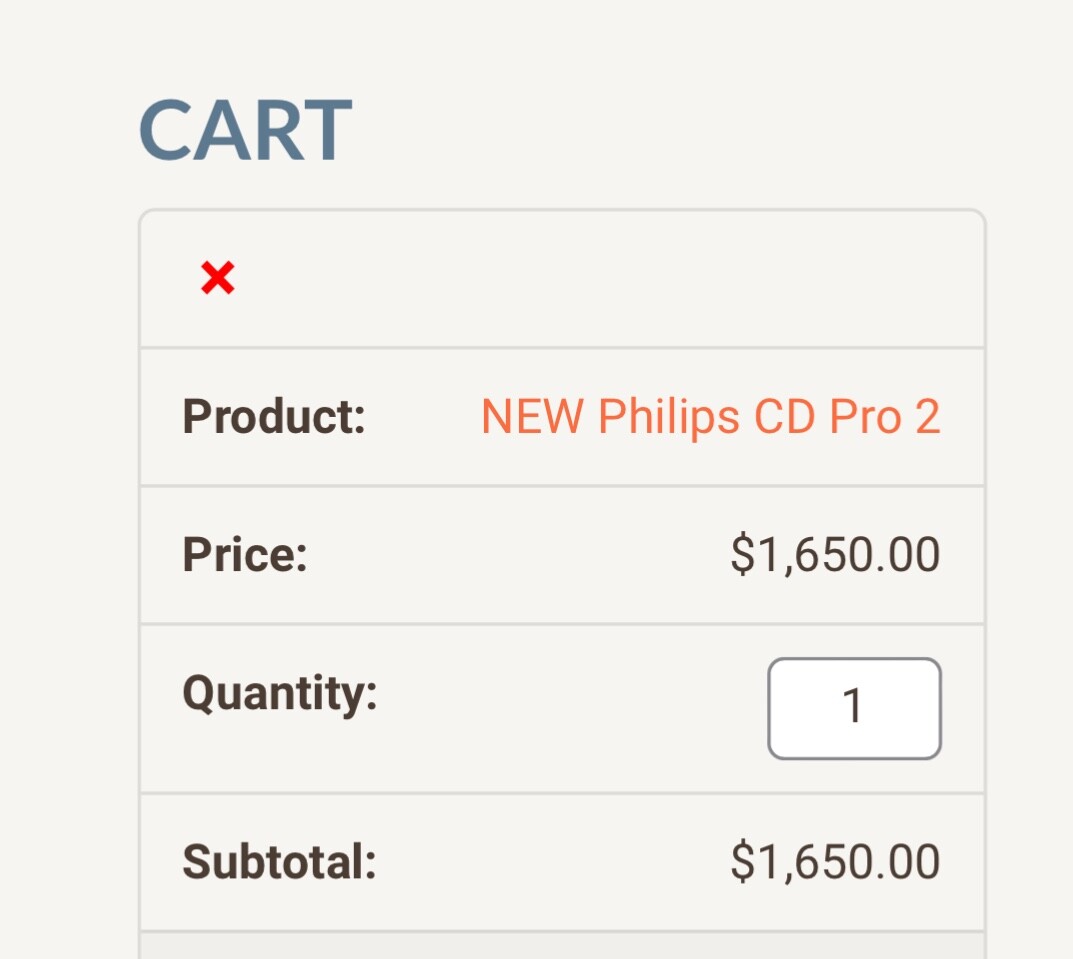Click the word NEW in product link

[x=532, y=416]
